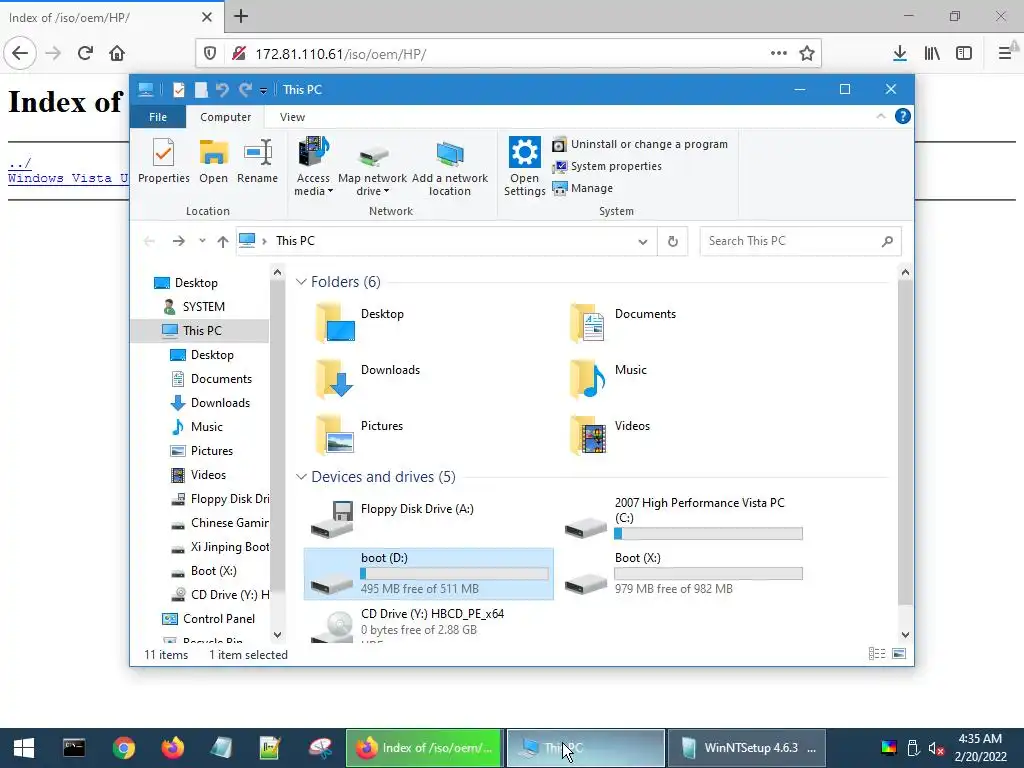This screenshot has width=1024, height=768.
Task: Select Control Panel in navigation pane
Action: tap(219, 619)
